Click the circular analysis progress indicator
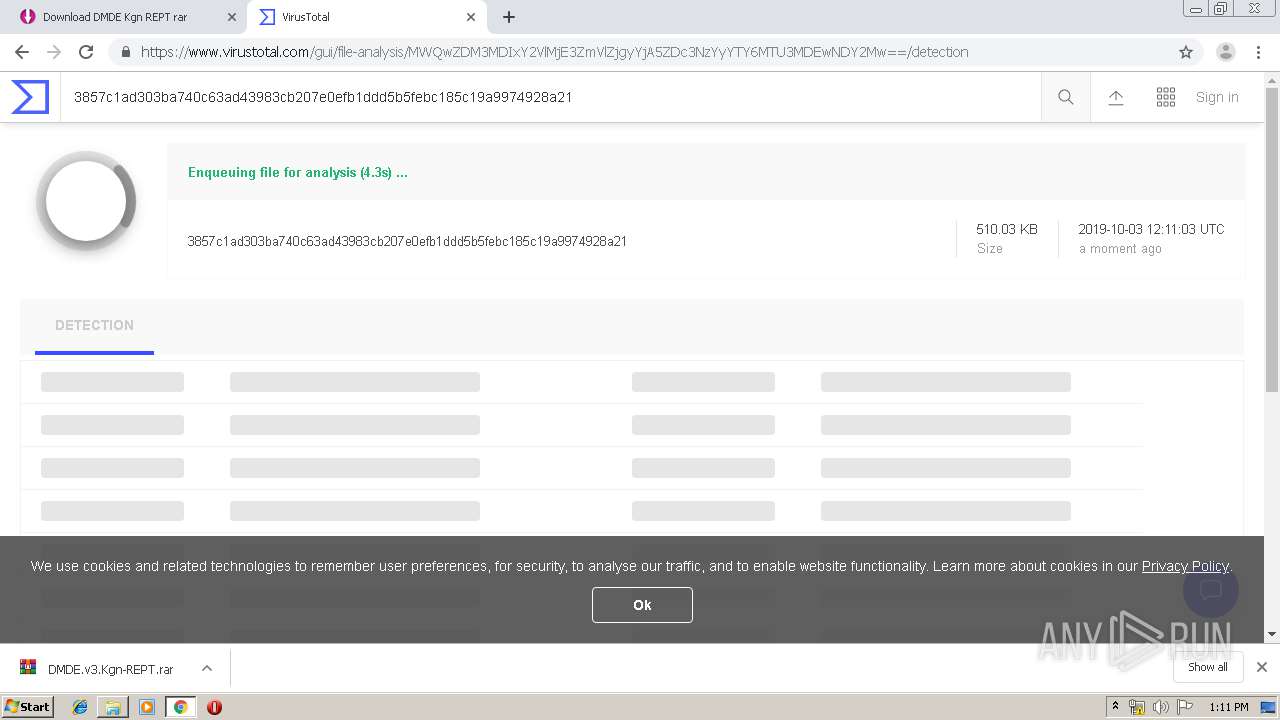The width and height of the screenshot is (1280, 720). pos(86,201)
